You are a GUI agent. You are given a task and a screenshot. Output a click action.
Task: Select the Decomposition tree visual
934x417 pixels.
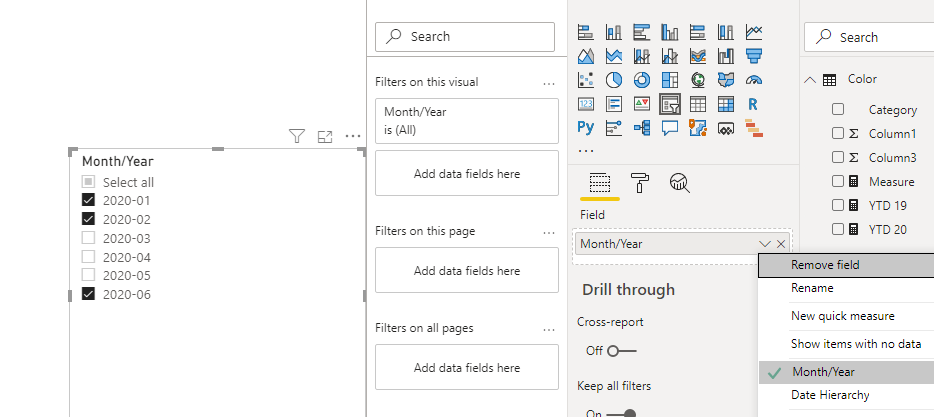(x=642, y=127)
